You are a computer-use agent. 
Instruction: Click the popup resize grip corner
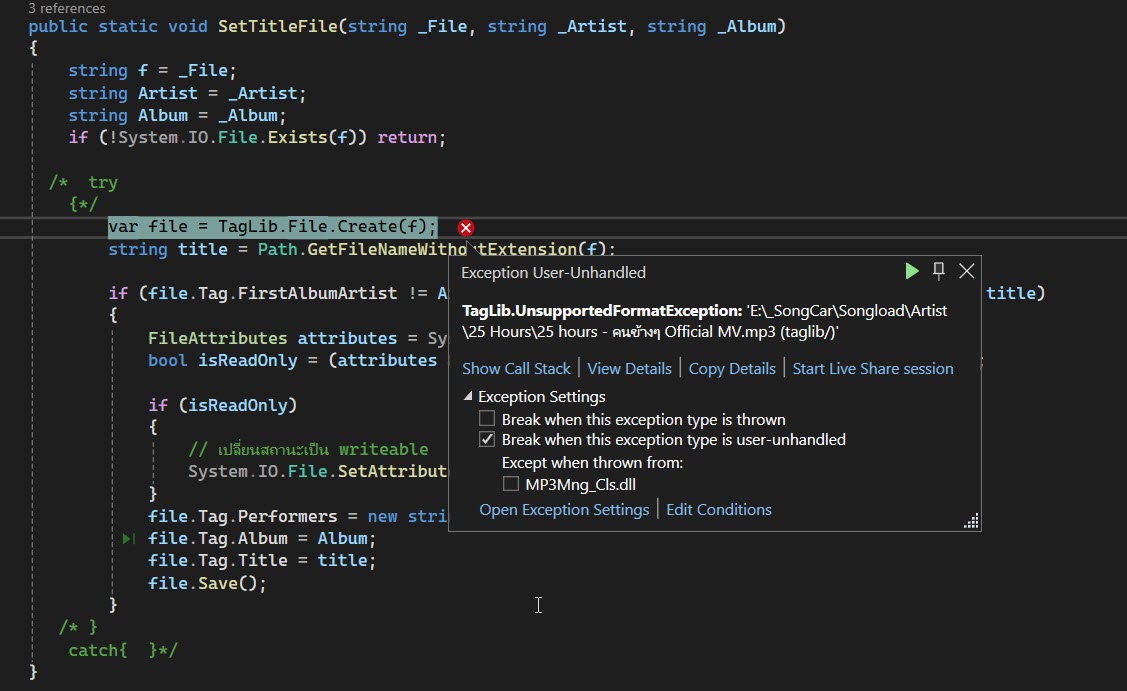970,520
